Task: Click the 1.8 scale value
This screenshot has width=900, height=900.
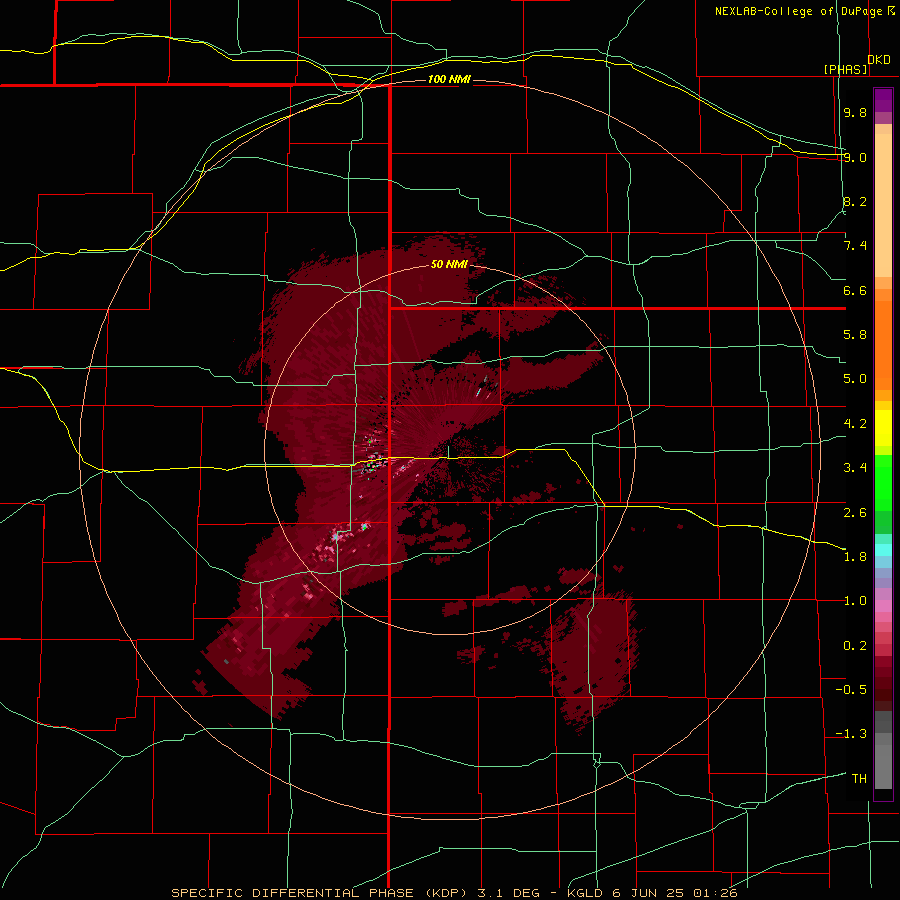Action: coord(855,557)
